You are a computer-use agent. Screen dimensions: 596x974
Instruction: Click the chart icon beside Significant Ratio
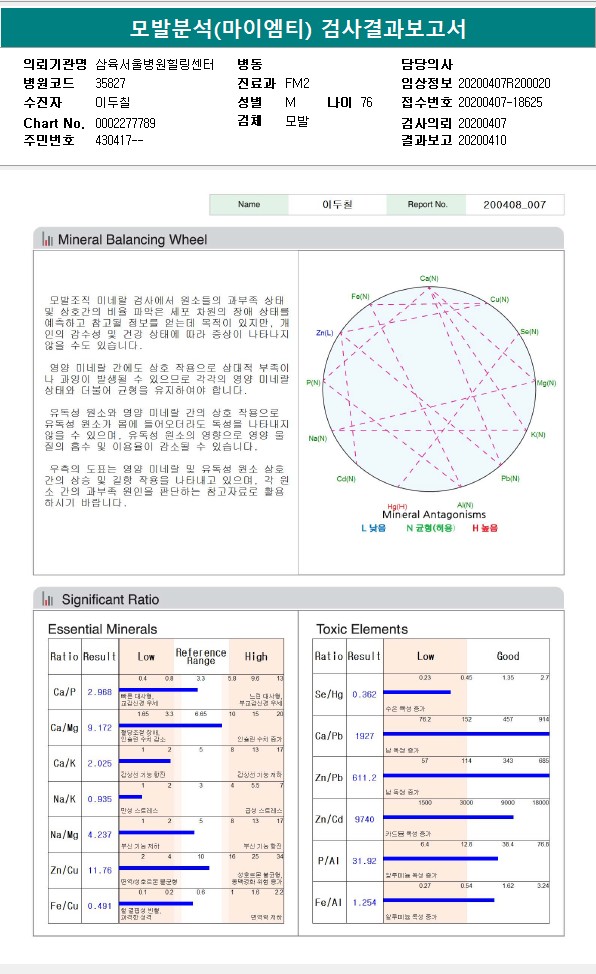[47, 599]
